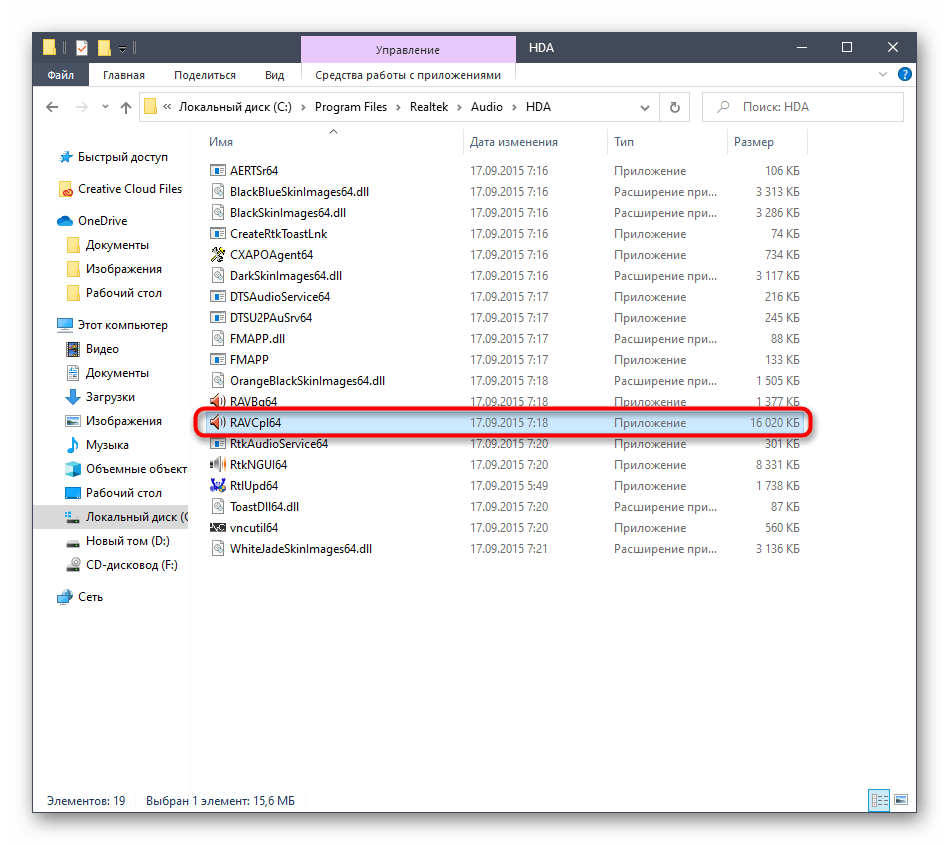Select the RtkAudioService64 file name
949x845 pixels.
click(278, 444)
